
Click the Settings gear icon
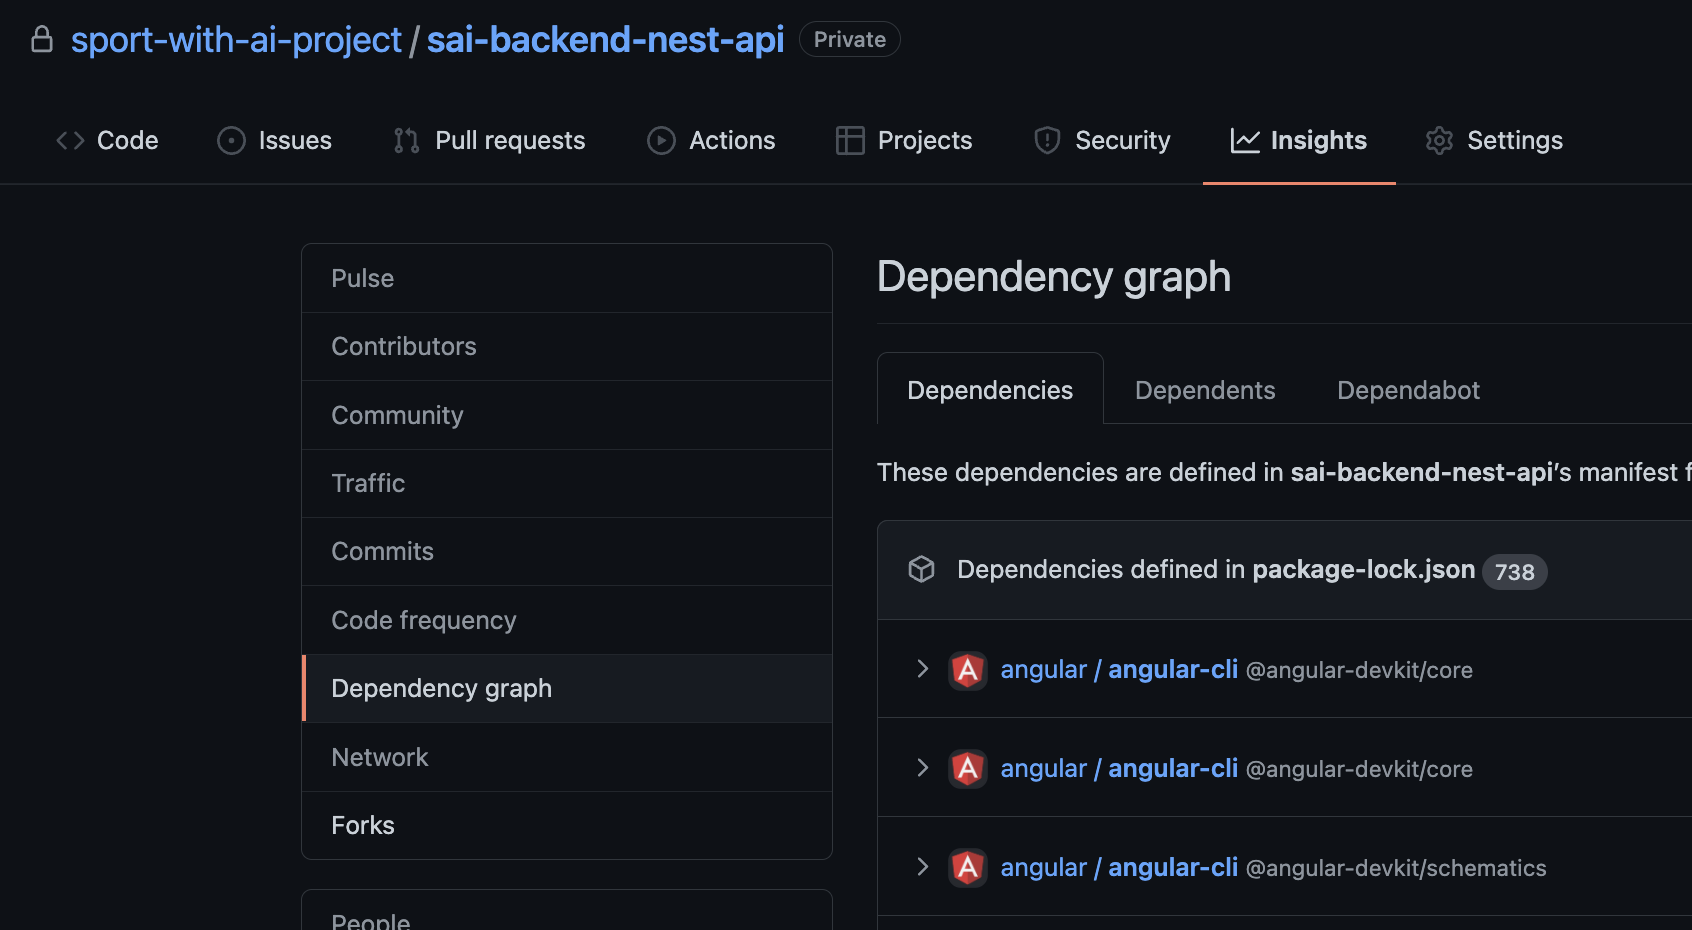(1439, 140)
